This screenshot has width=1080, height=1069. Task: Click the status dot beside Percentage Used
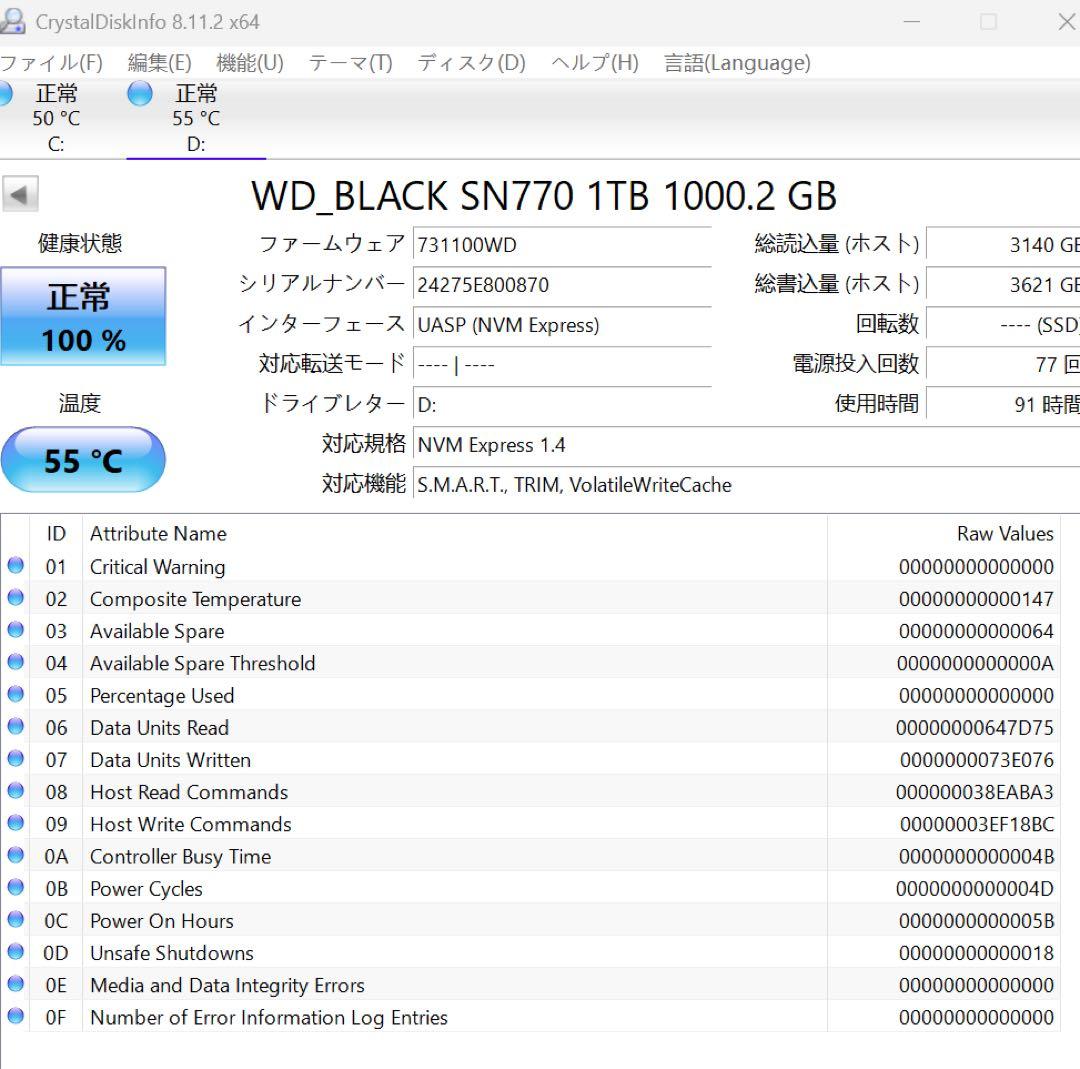click(x=14, y=695)
